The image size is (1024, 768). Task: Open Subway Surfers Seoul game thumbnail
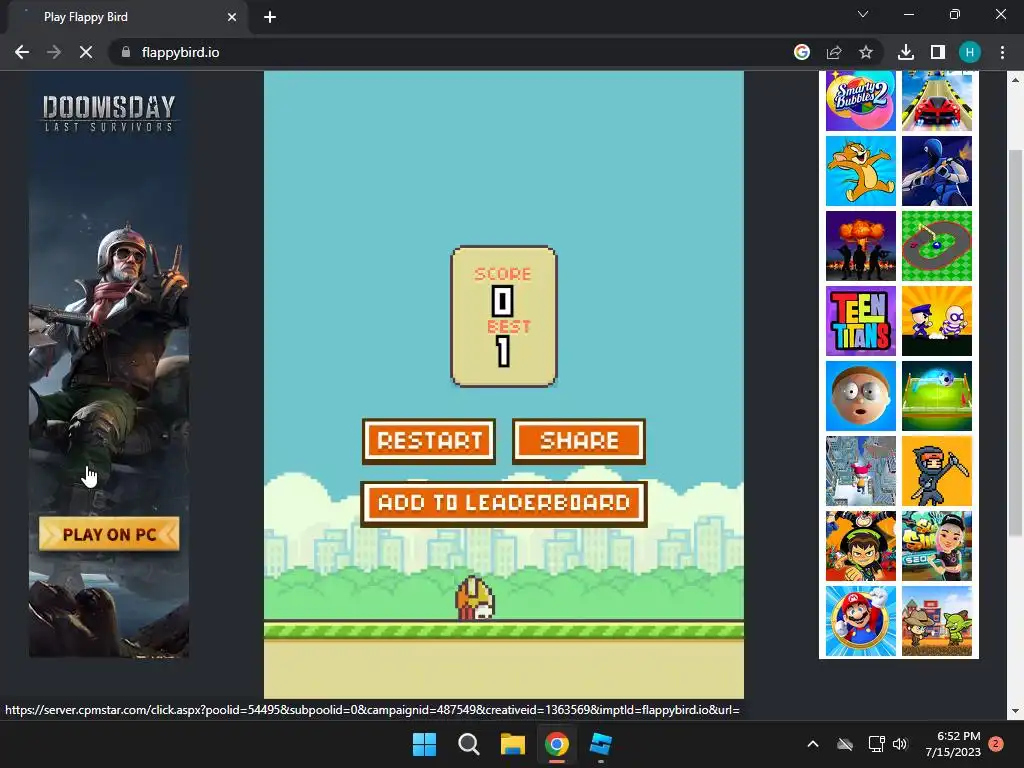[936, 547]
